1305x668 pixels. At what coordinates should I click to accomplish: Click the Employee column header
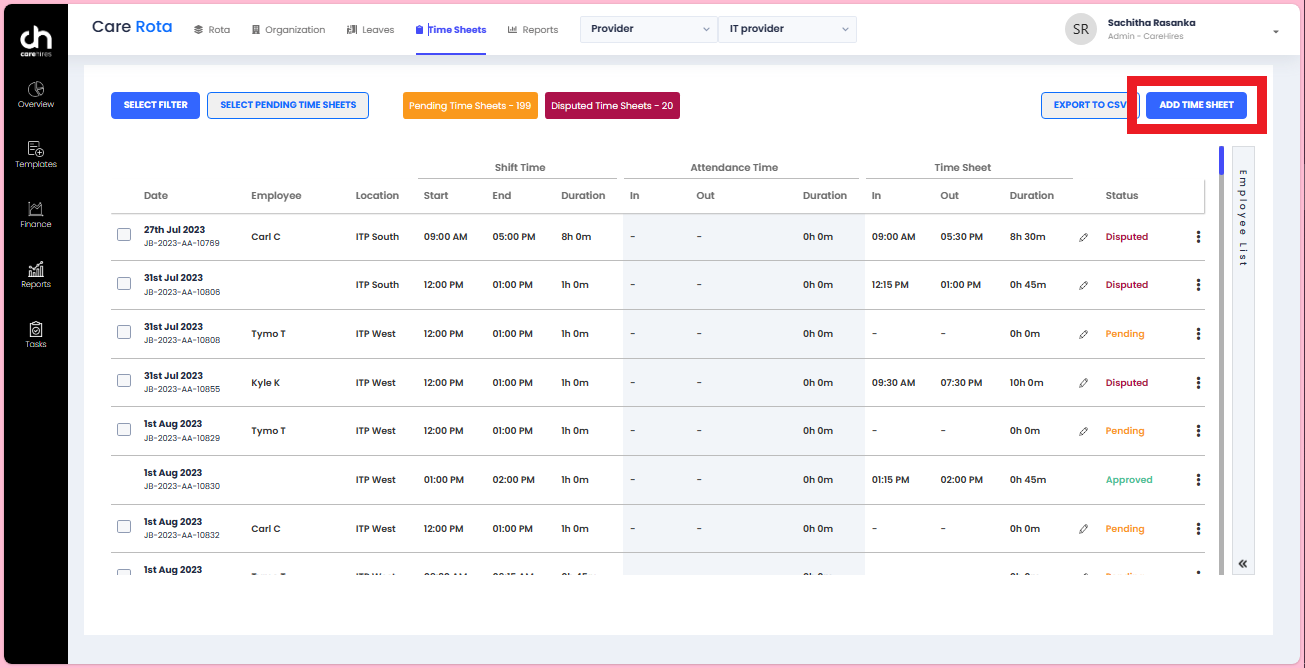276,196
